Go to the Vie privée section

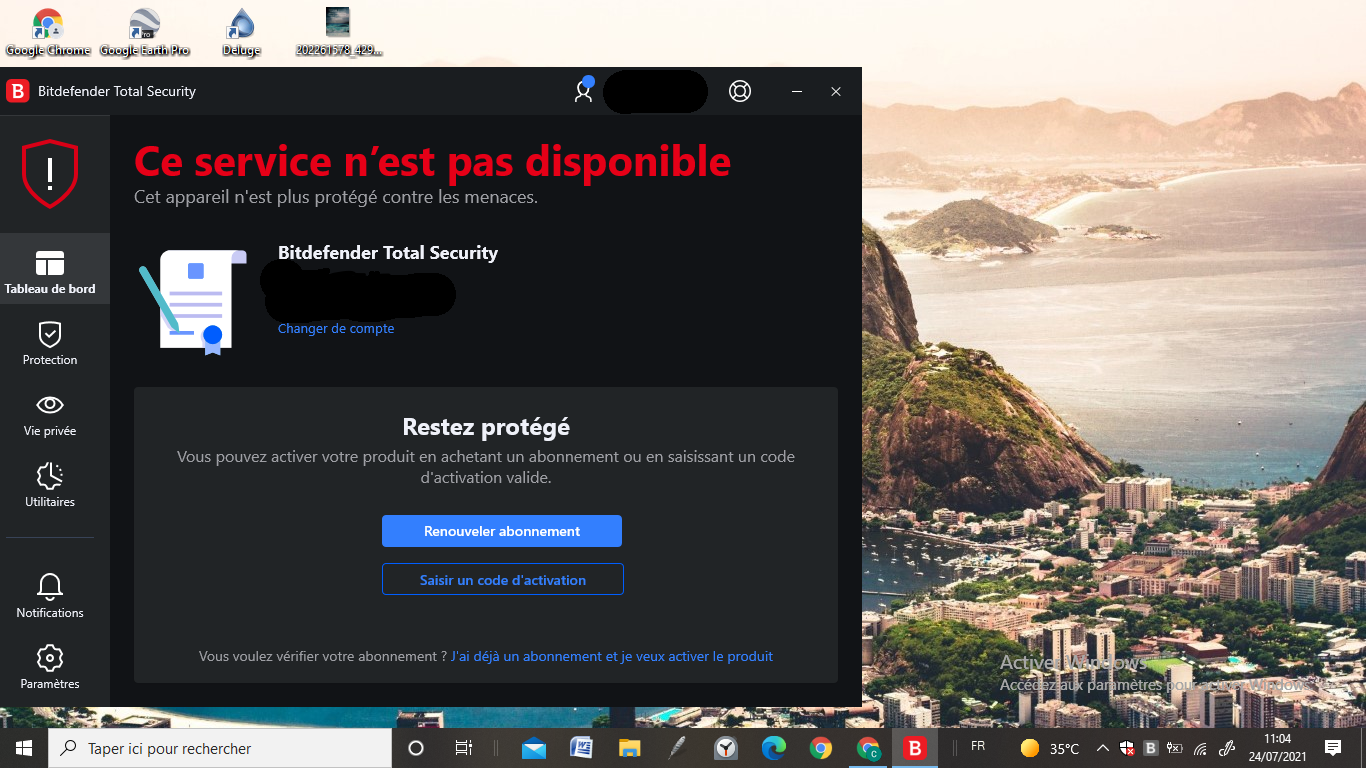50,414
